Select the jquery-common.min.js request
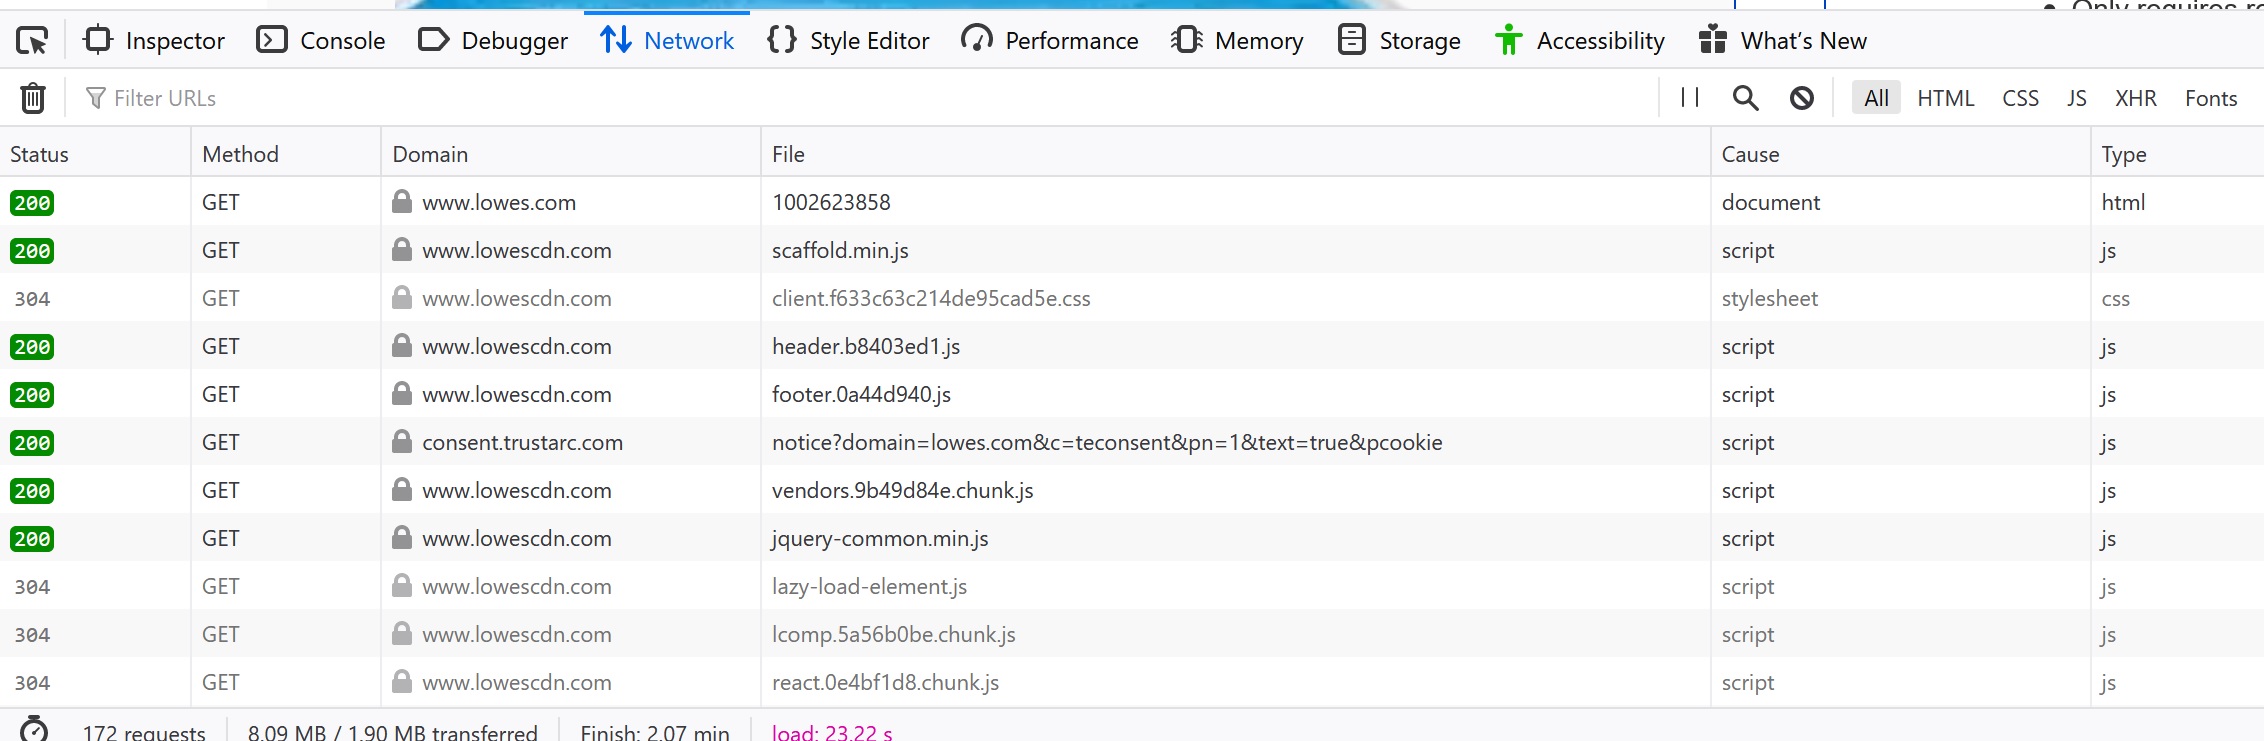Viewport: 2264px width, 741px height. pyautogui.click(x=1132, y=538)
